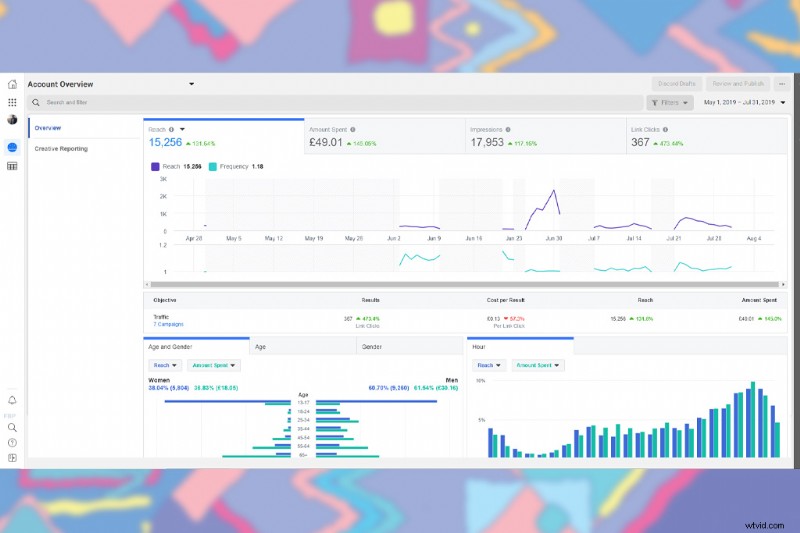800x533 pixels.
Task: Switch to the Age and Gender tab
Action: tap(196, 346)
